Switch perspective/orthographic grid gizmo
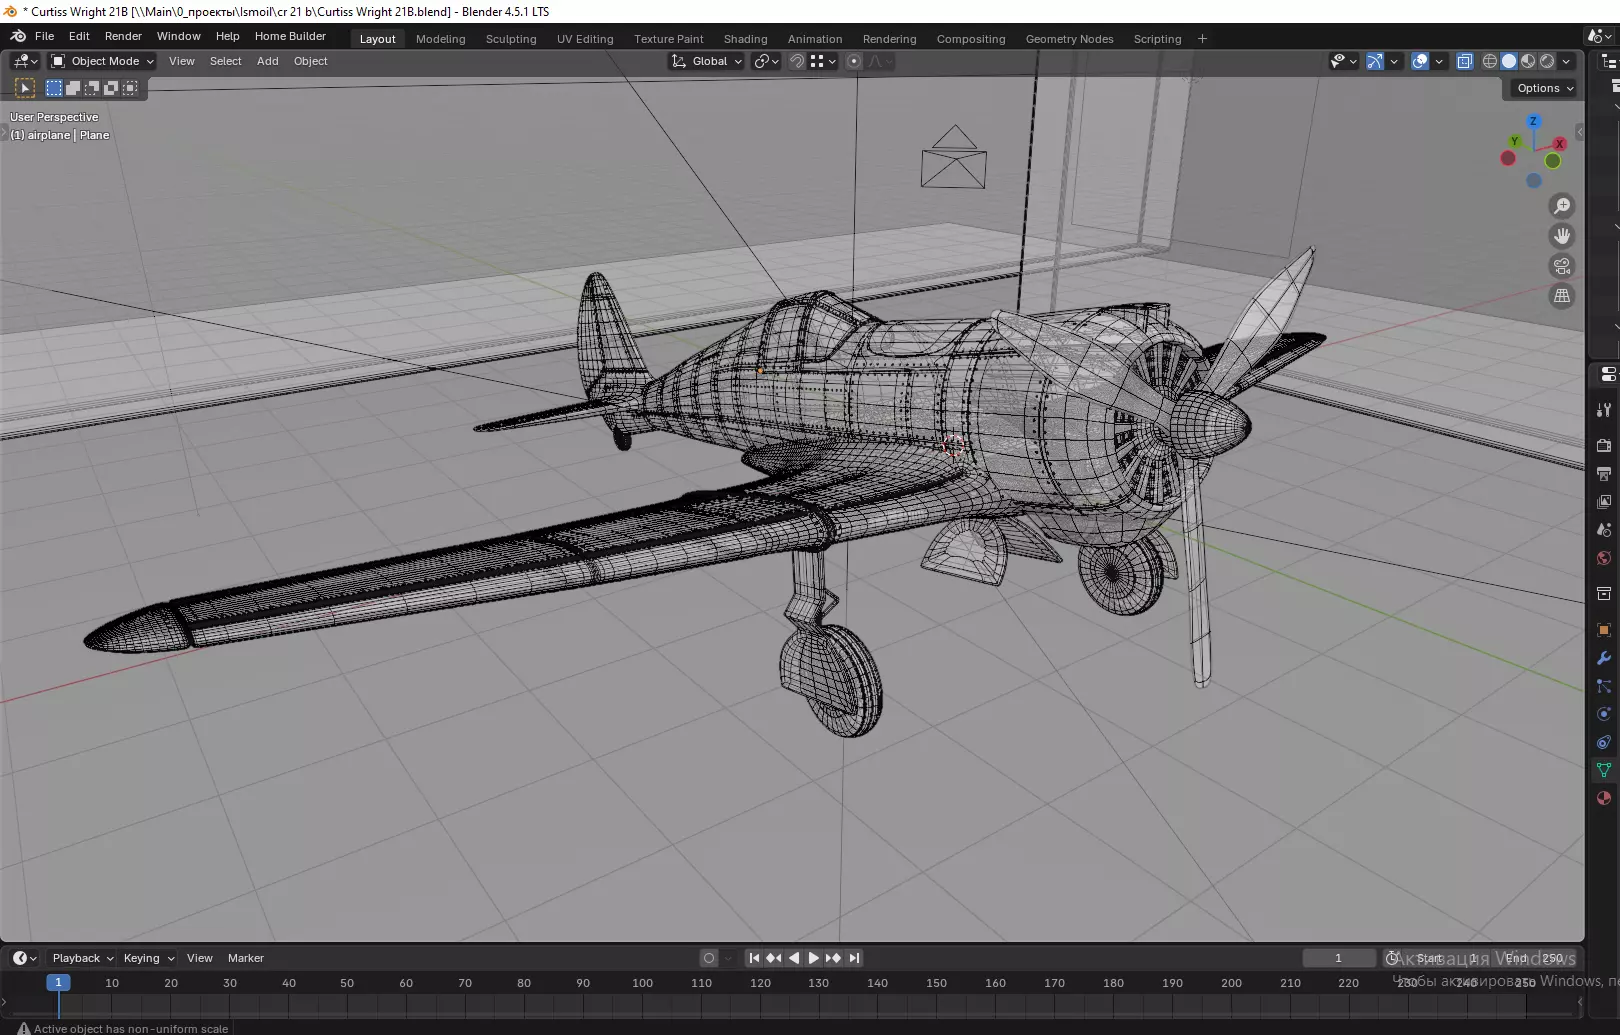Screen dimensions: 1620x1035 [1562, 296]
